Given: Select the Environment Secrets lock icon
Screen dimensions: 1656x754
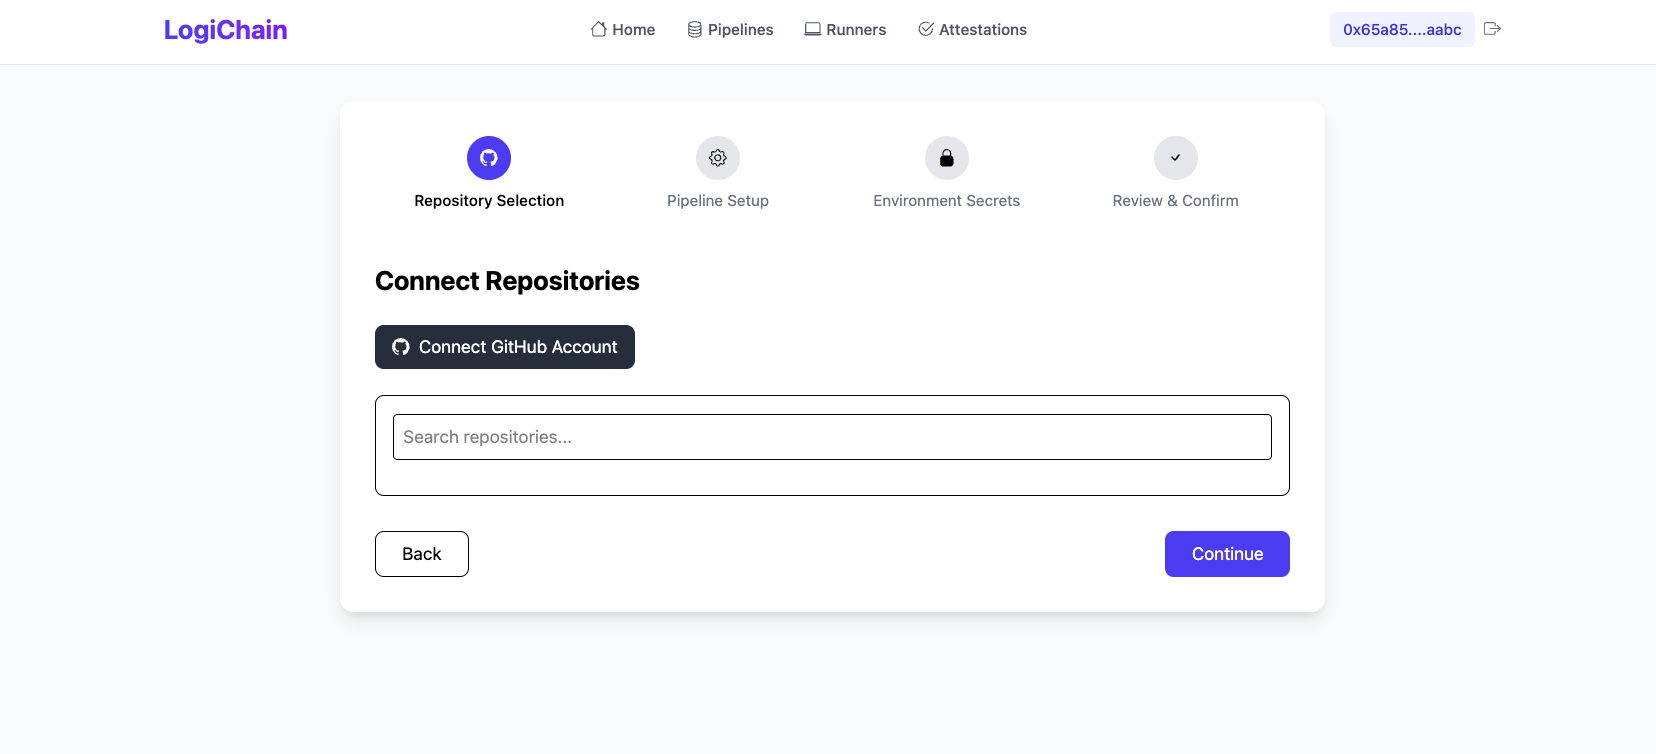Looking at the screenshot, I should pos(947,158).
